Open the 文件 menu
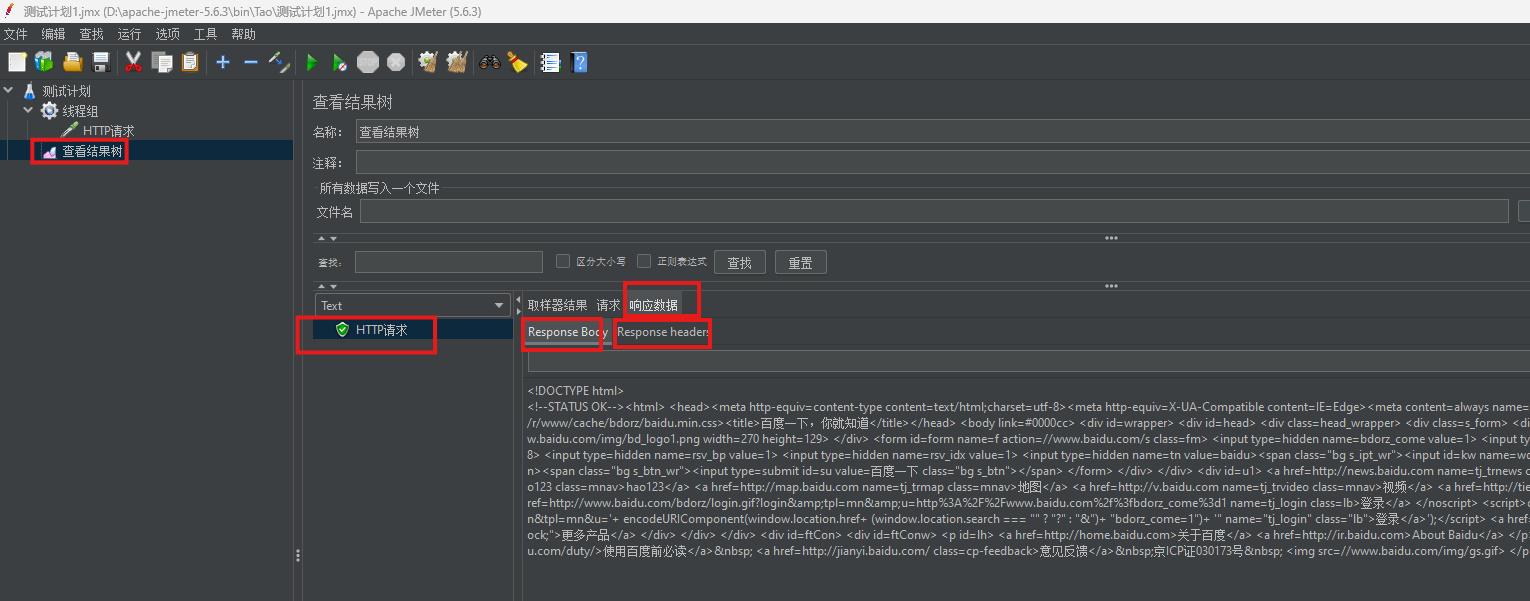Viewport: 1530px width, 601px height. coord(15,34)
